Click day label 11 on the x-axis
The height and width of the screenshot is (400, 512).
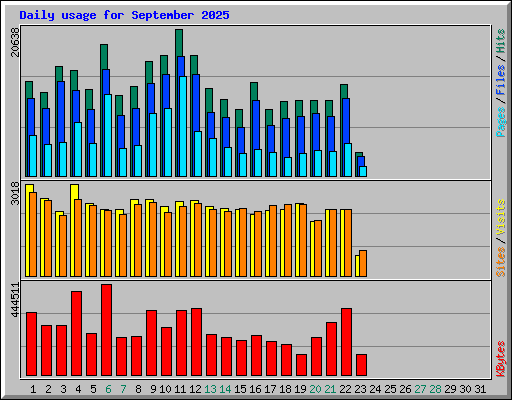(x=180, y=389)
